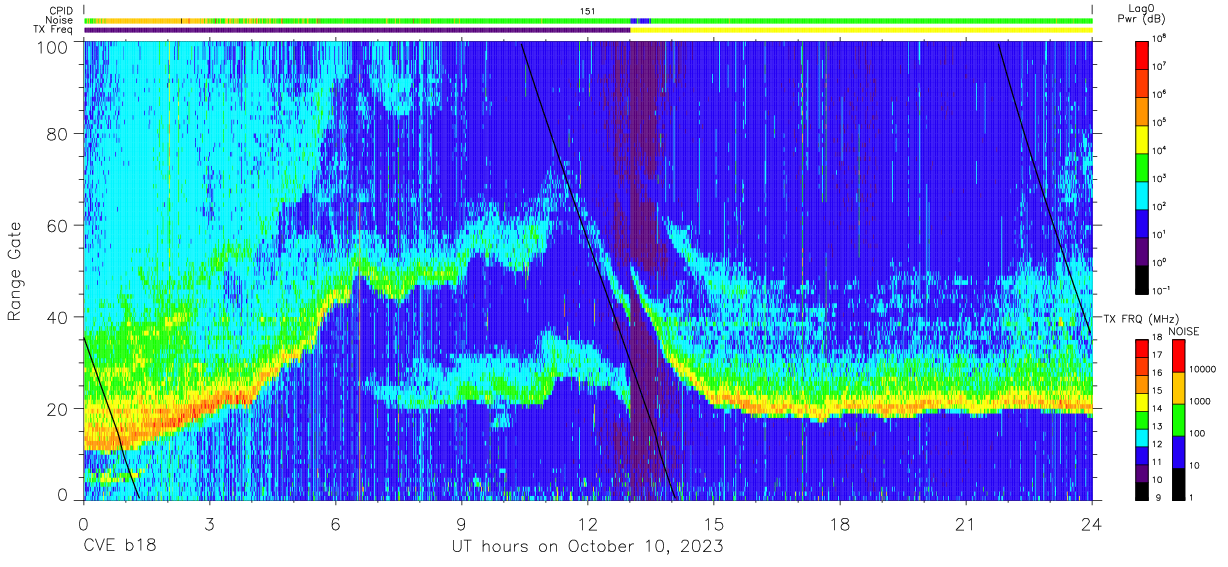1228x567 pixels.
Task: Click the '24' UT hours axis label
Action: click(1092, 525)
